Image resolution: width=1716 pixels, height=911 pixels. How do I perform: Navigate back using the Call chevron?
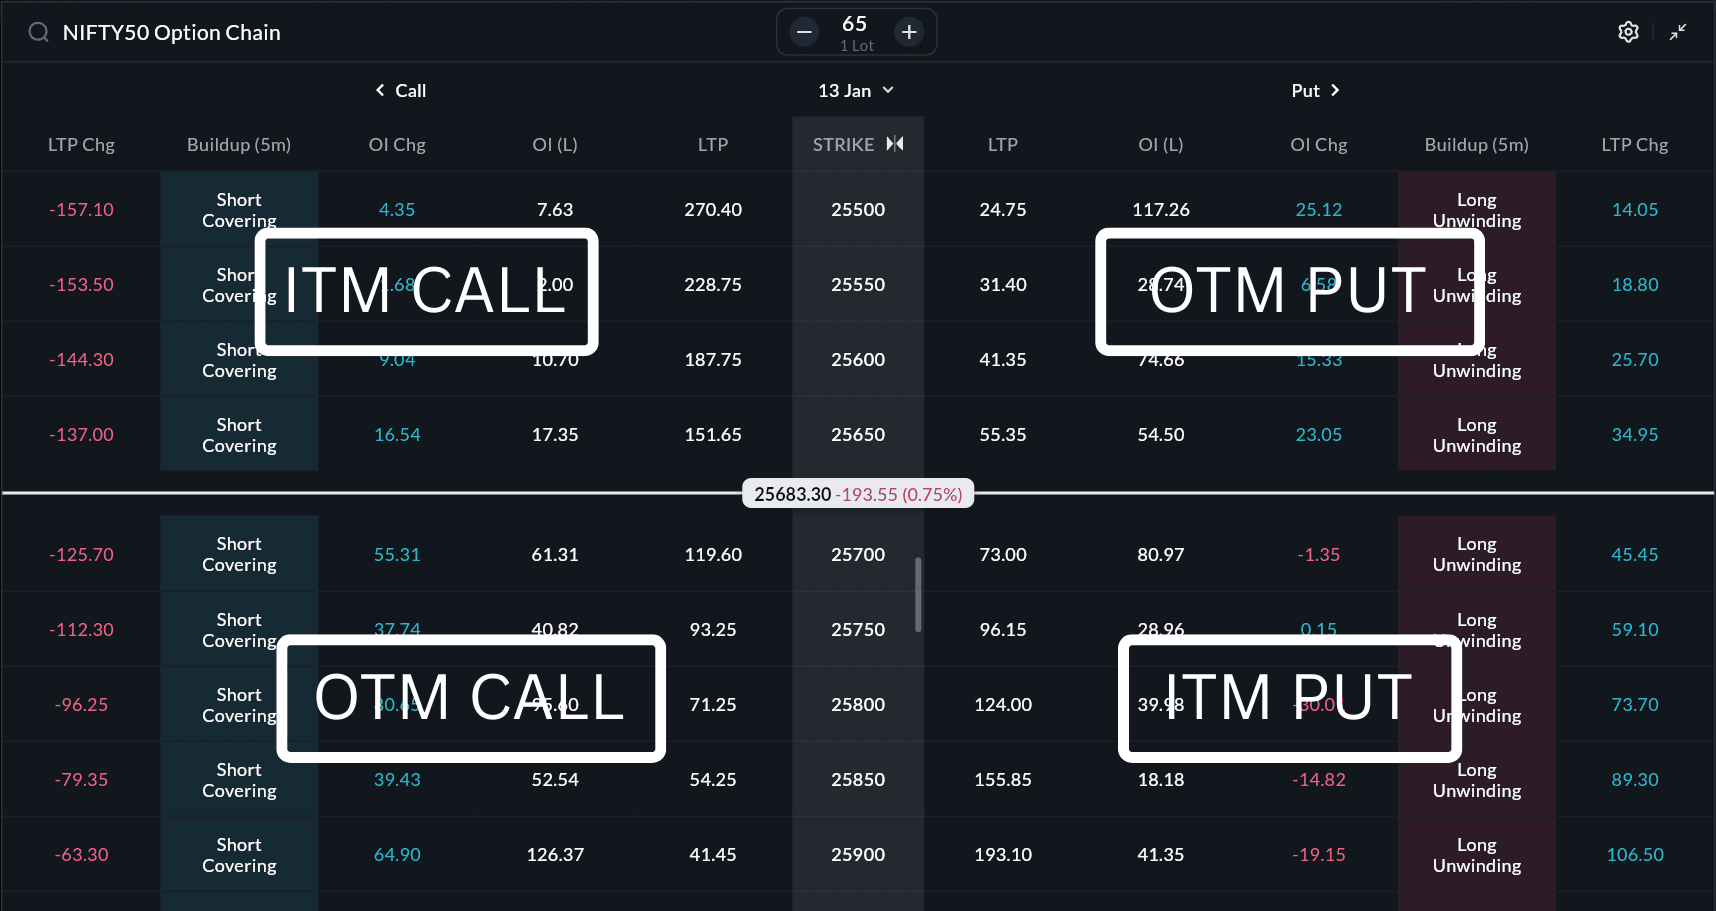[378, 90]
